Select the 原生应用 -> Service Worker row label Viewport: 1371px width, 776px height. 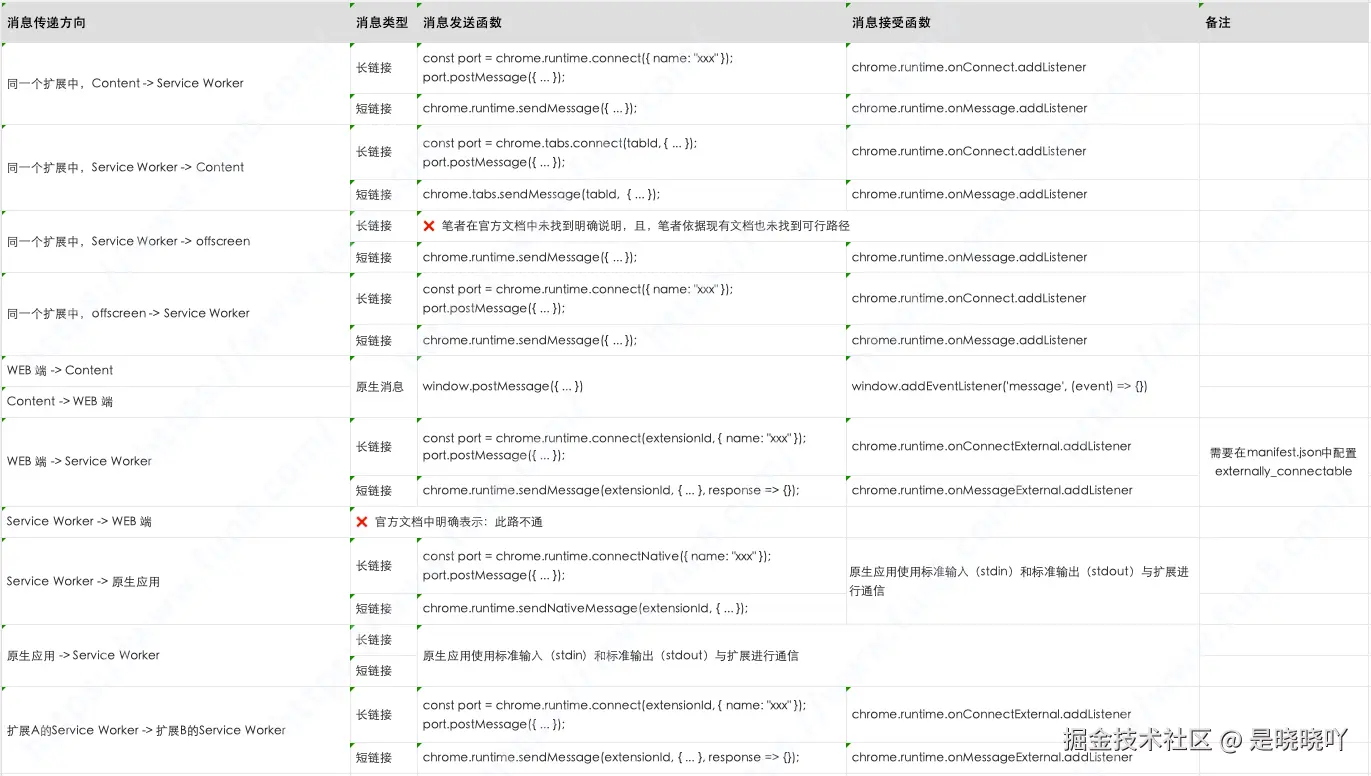point(81,655)
